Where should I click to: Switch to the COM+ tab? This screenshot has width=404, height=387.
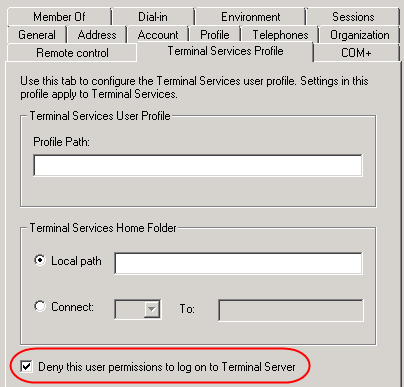tap(356, 53)
